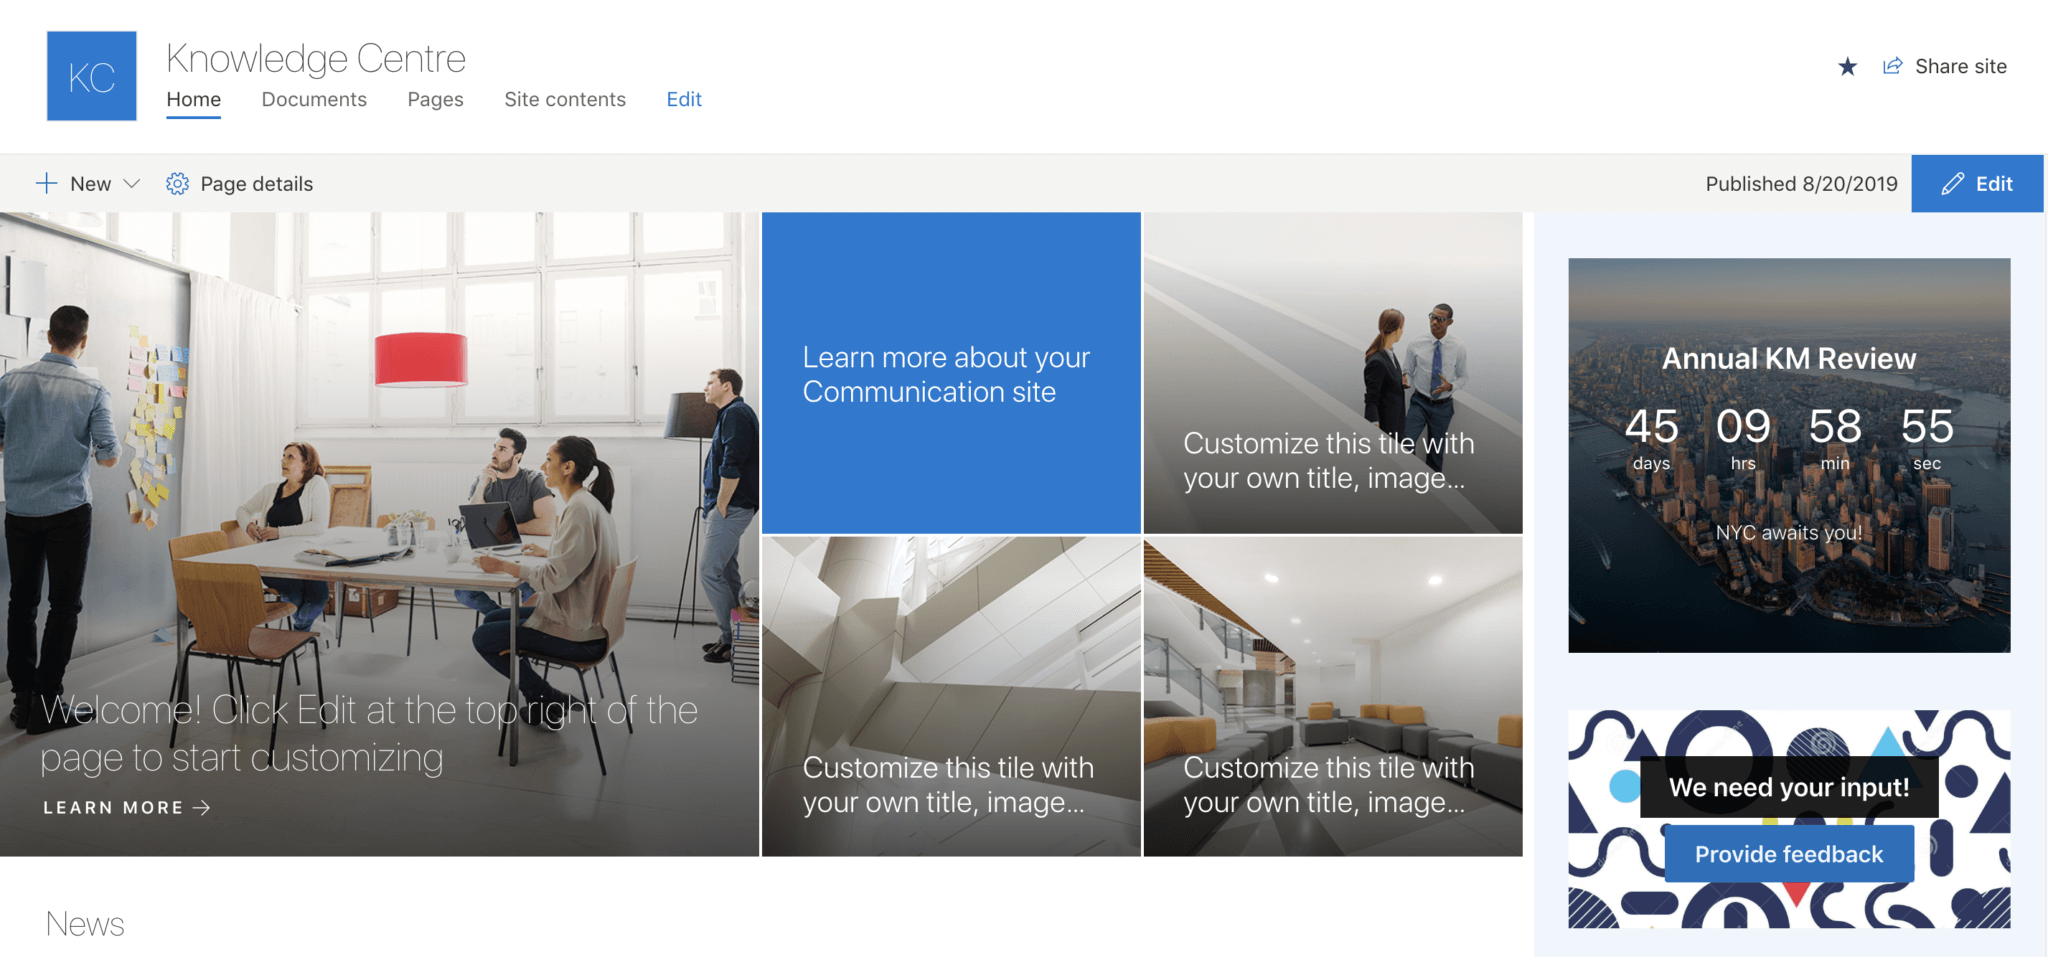
Task: Open the Page details button
Action: (256, 184)
